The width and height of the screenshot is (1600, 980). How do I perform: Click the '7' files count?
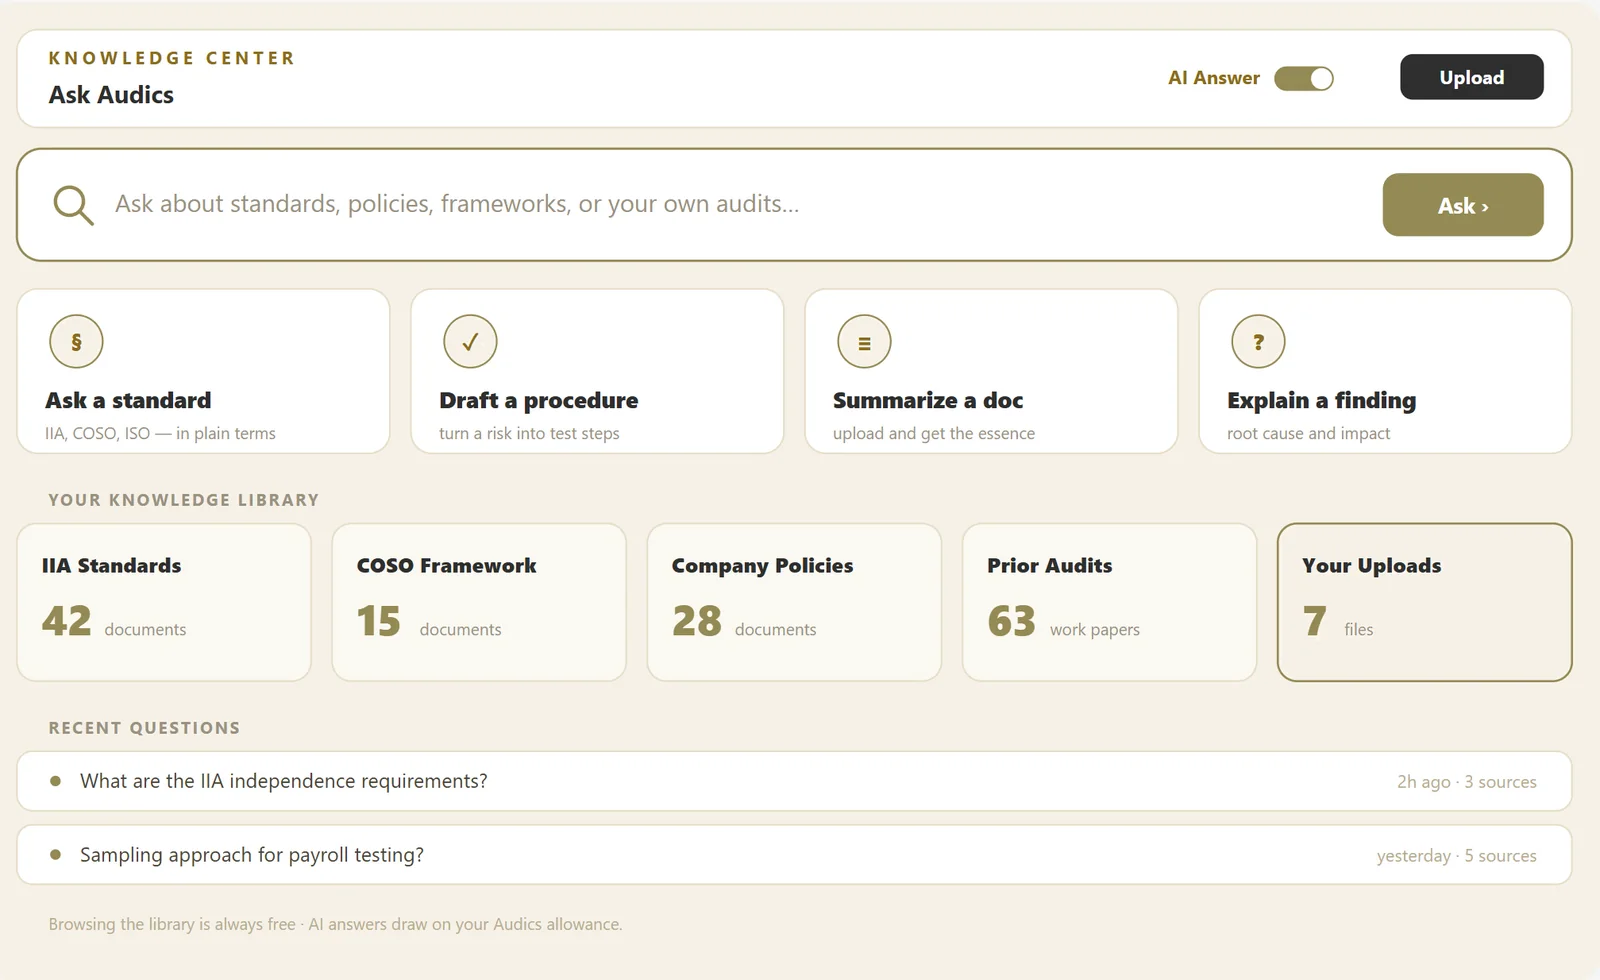click(x=1314, y=621)
